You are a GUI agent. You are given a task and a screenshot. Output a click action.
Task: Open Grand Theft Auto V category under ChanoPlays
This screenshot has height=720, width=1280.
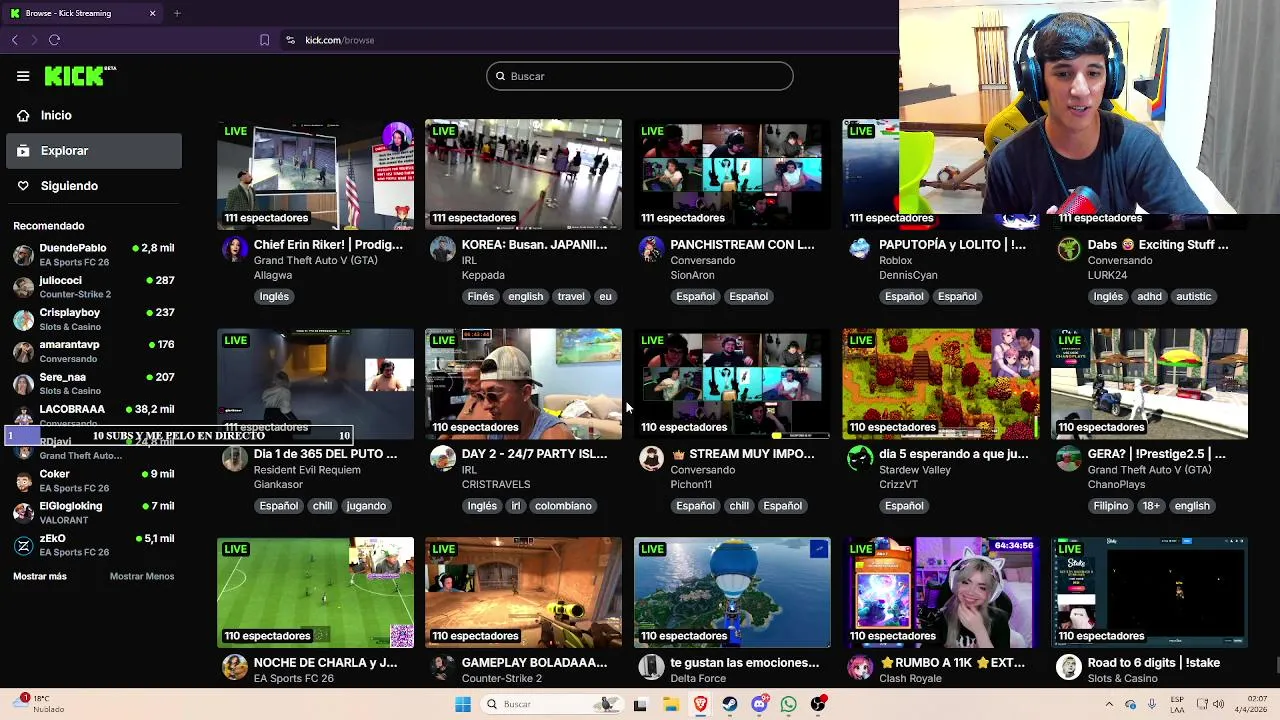point(1150,470)
